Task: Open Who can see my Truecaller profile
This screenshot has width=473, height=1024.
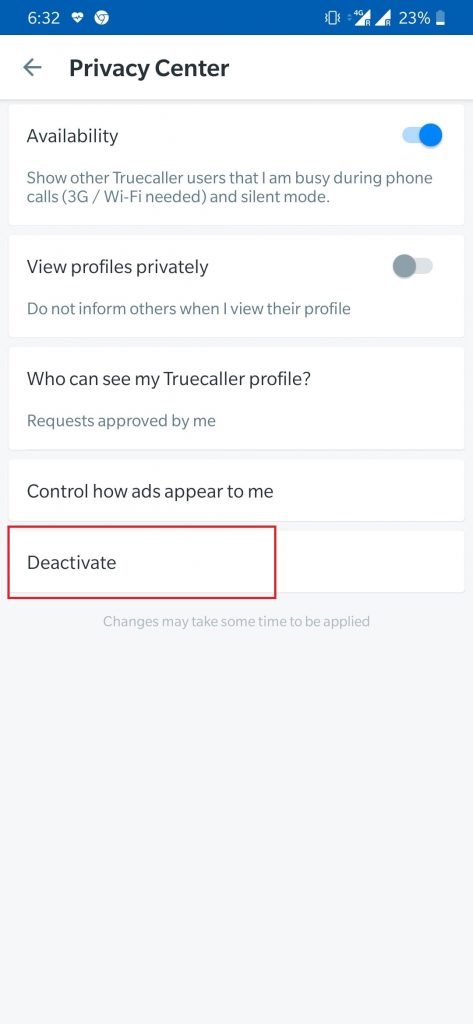Action: 236,398
